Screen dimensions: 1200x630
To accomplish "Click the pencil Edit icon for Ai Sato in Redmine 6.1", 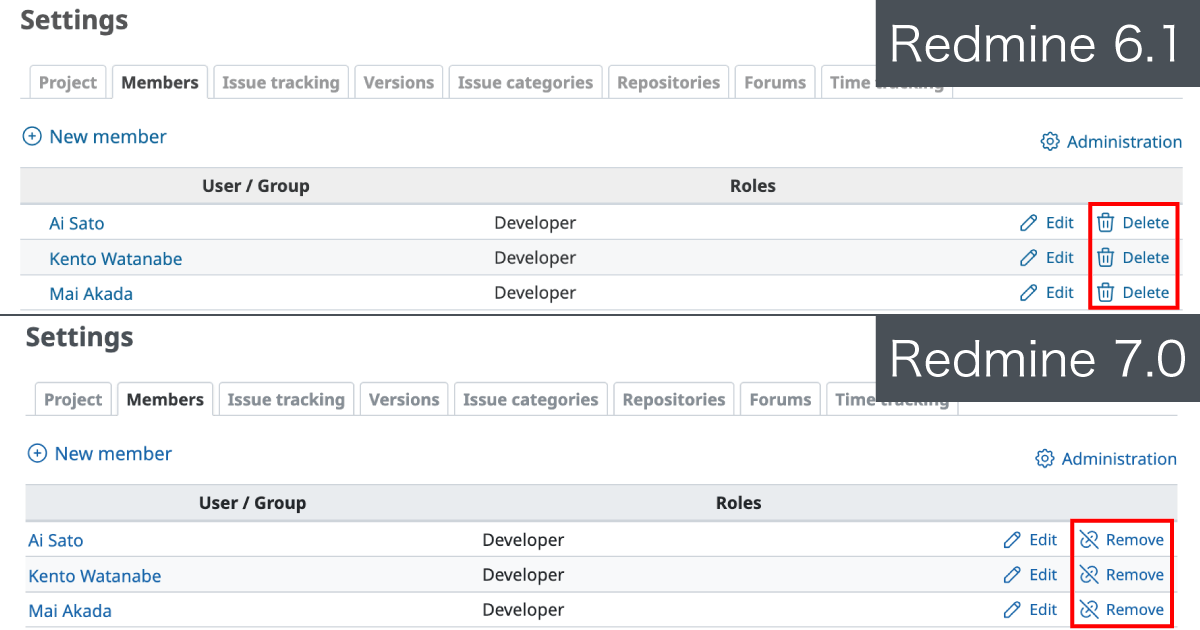I will [1027, 222].
